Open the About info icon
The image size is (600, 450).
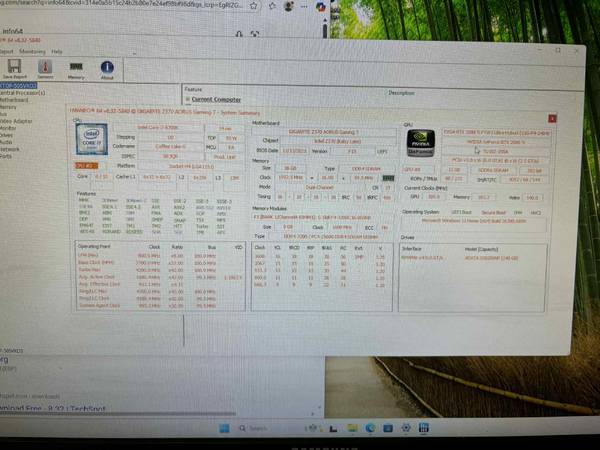107,69
